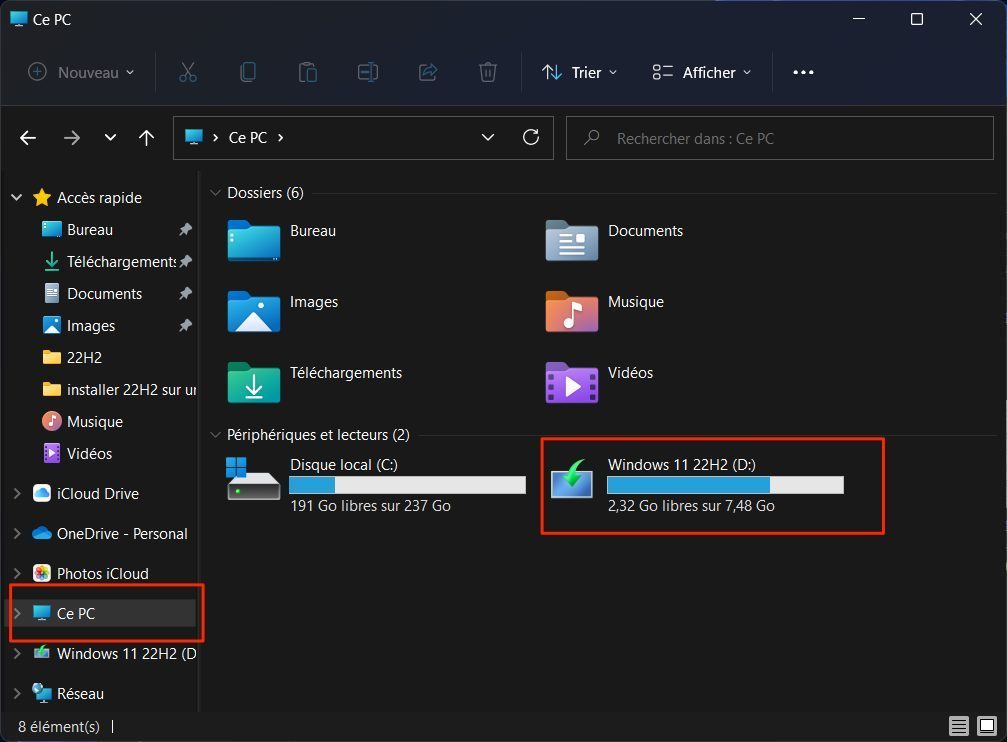Select Réseau in navigation pane
The height and width of the screenshot is (742, 1007).
(x=80, y=693)
